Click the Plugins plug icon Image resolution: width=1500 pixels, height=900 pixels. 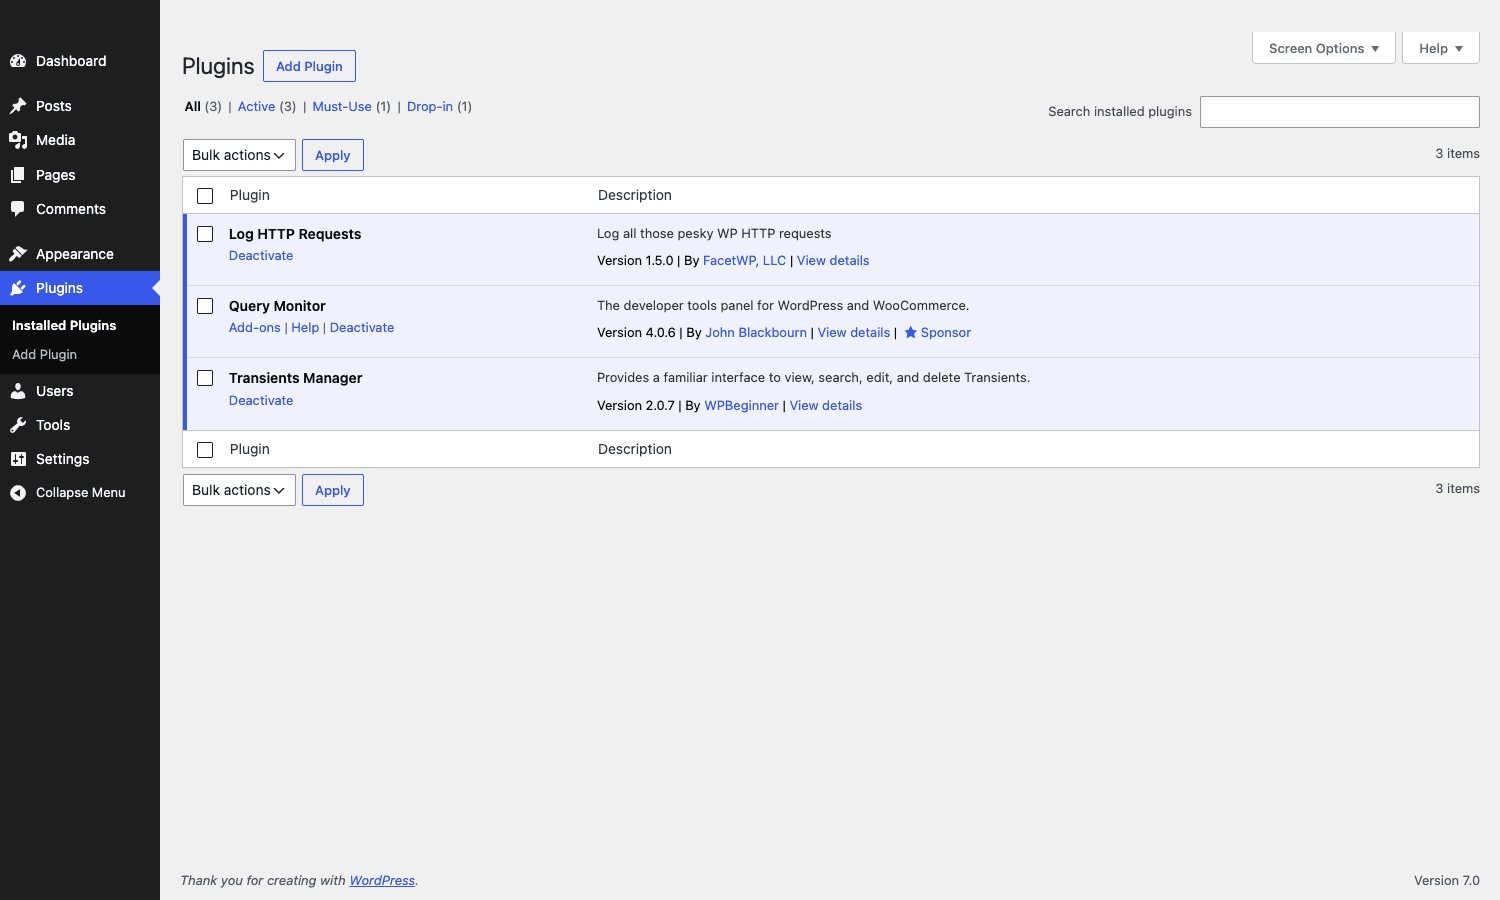(18, 288)
